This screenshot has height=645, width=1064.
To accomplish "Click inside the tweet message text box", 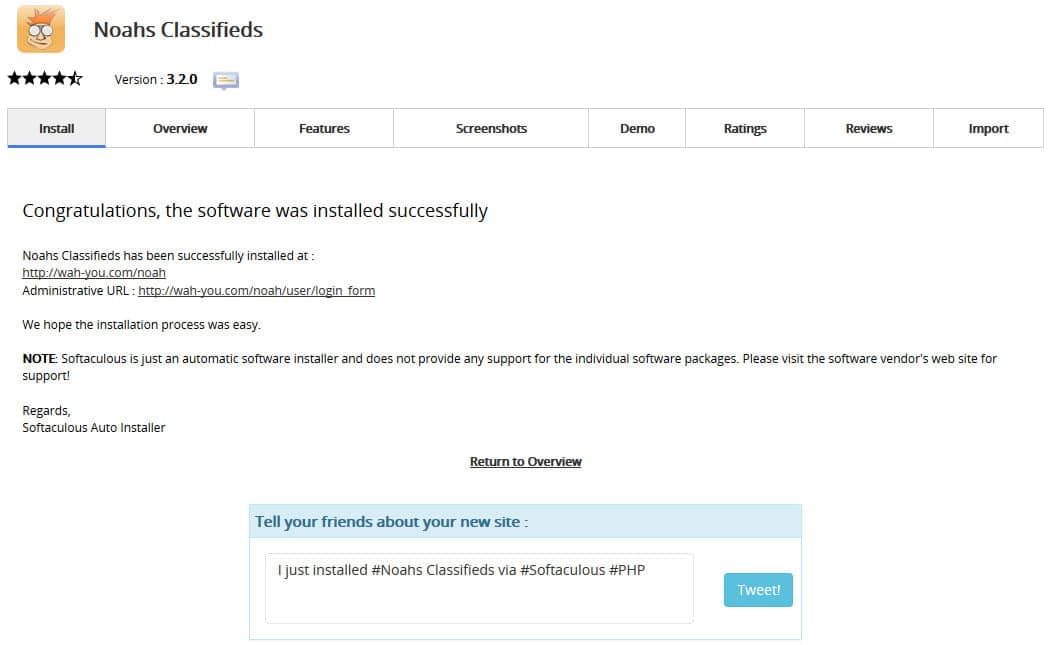I will pyautogui.click(x=479, y=588).
